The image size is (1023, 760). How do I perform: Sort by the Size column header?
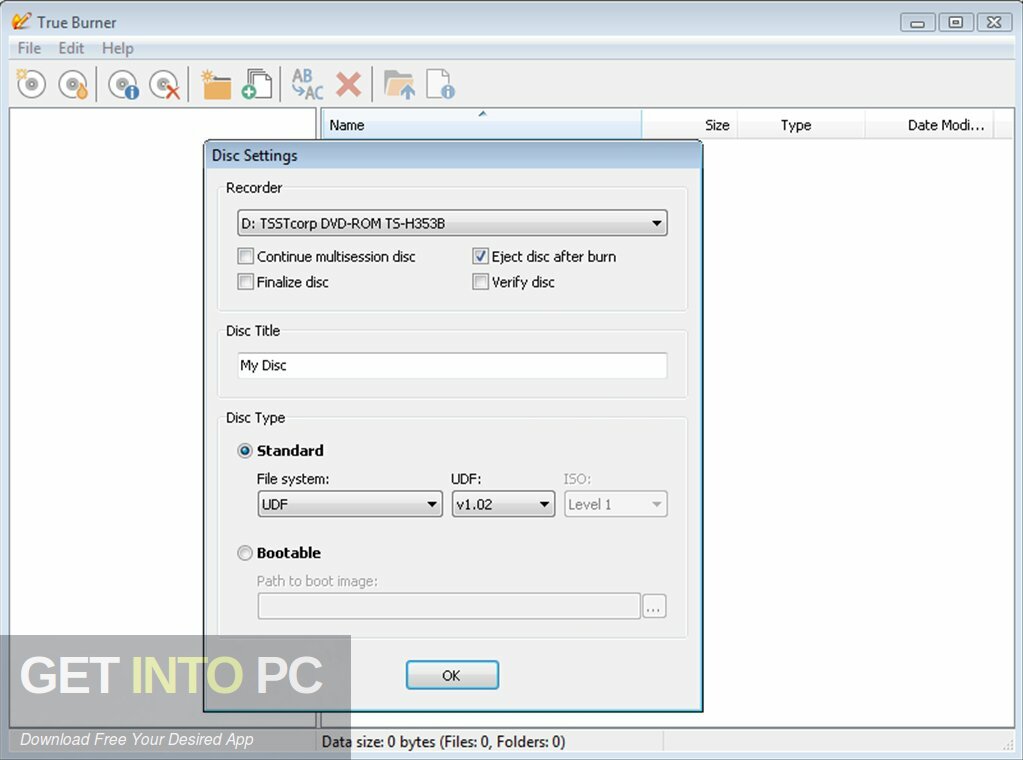coord(690,125)
